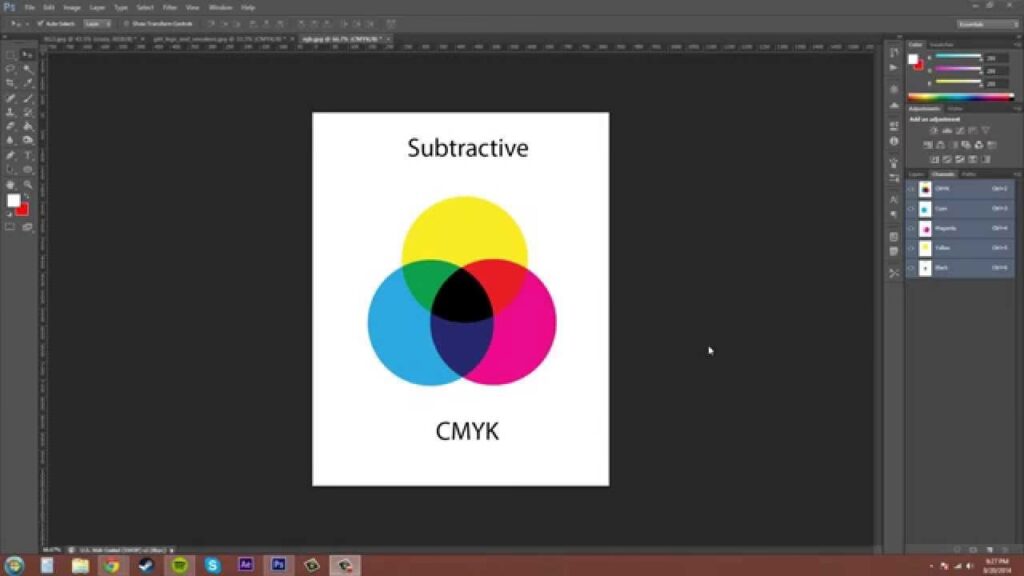
Task: Toggle visibility of the Magenta channel
Action: [911, 229]
